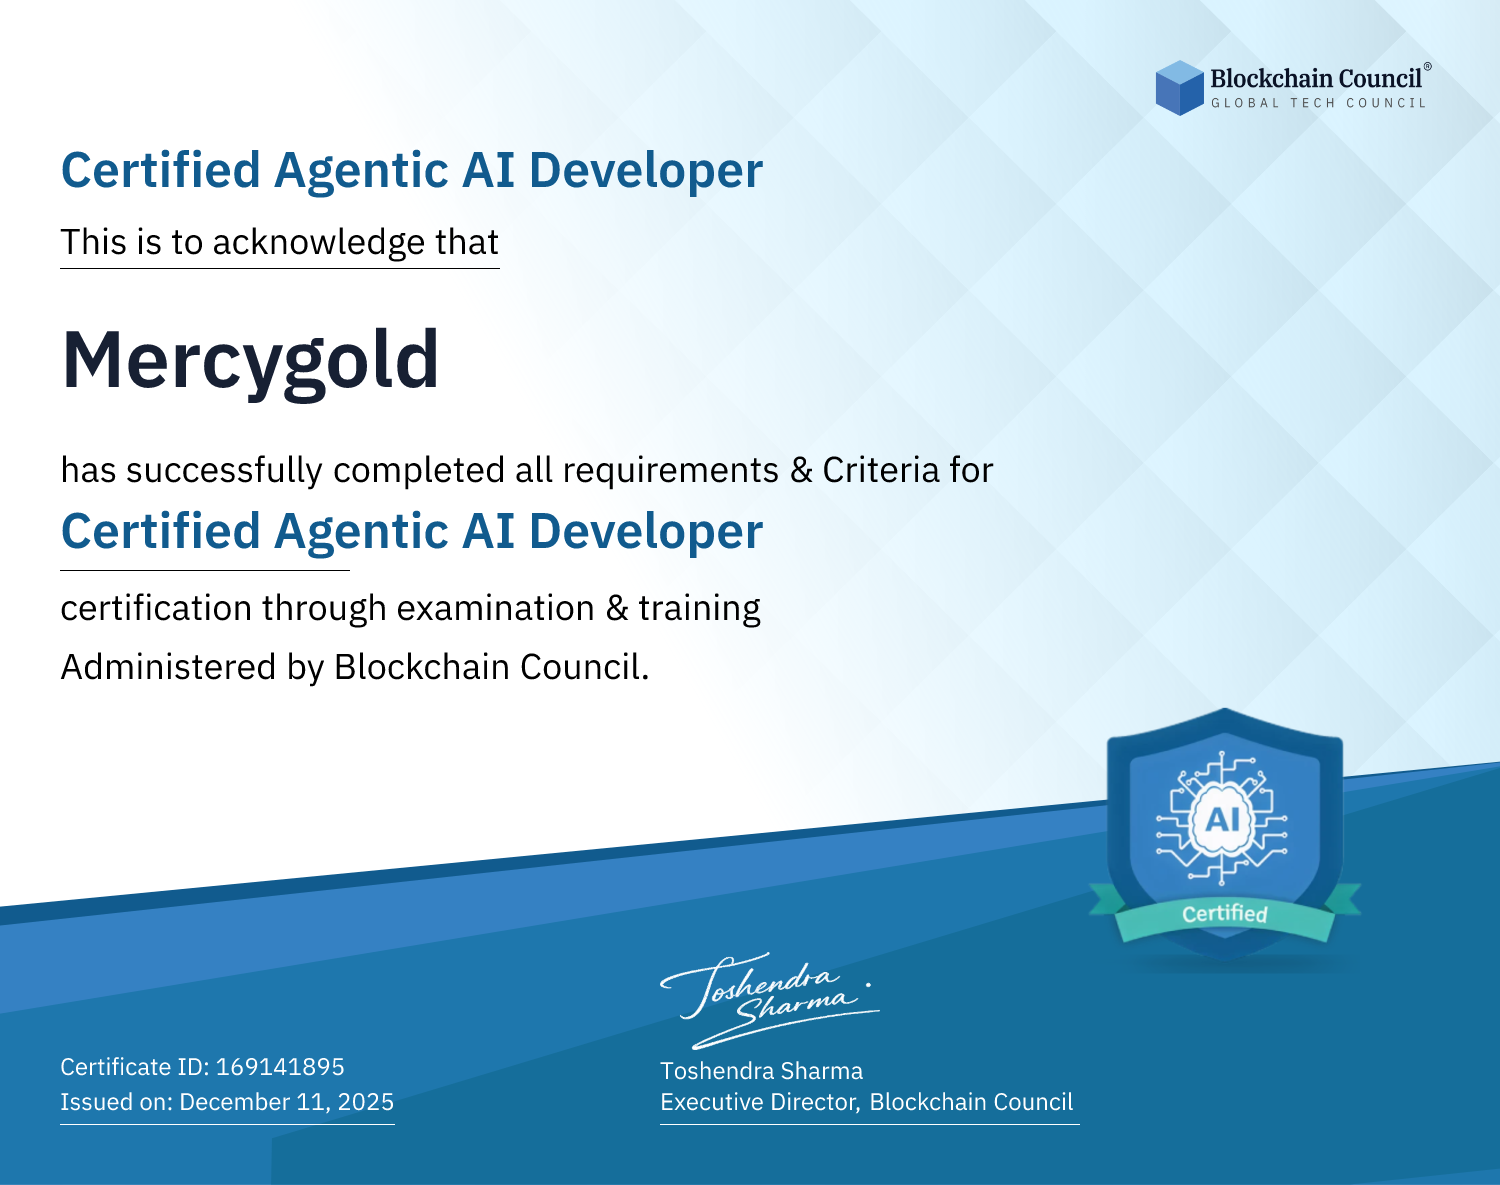1500x1185 pixels.
Task: Select "has successfully completed all requirements & Criteria for"
Action: 527,470
